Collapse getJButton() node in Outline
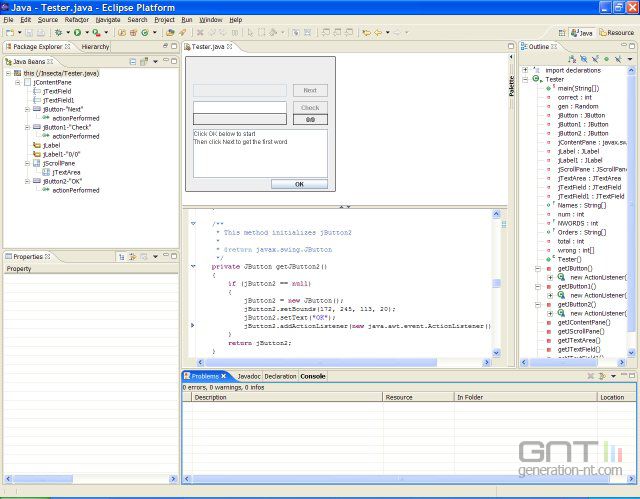The image size is (640, 499). 538,268
